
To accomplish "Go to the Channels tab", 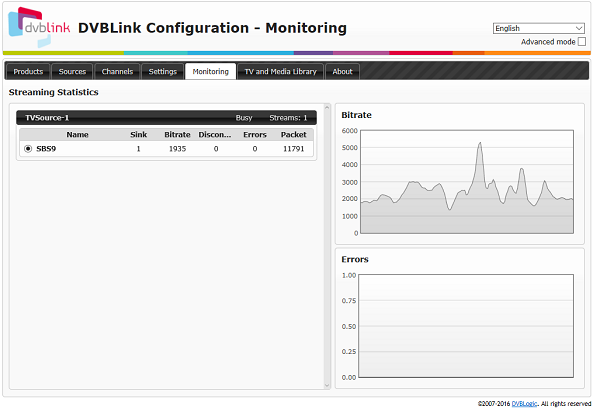I will click(x=118, y=72).
